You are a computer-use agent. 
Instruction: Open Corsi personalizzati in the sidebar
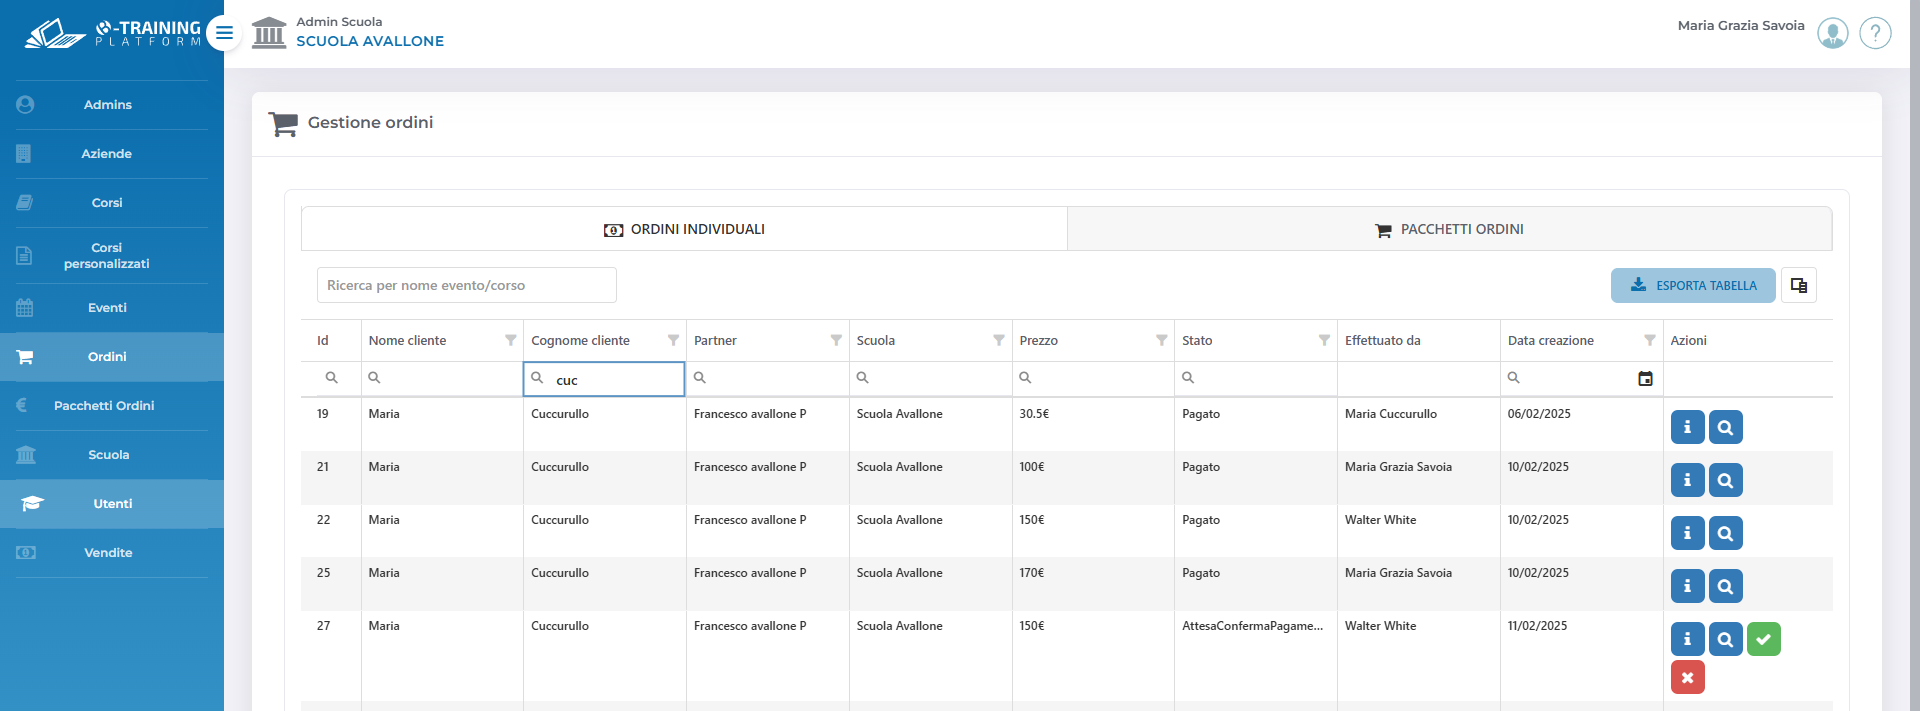click(x=112, y=256)
